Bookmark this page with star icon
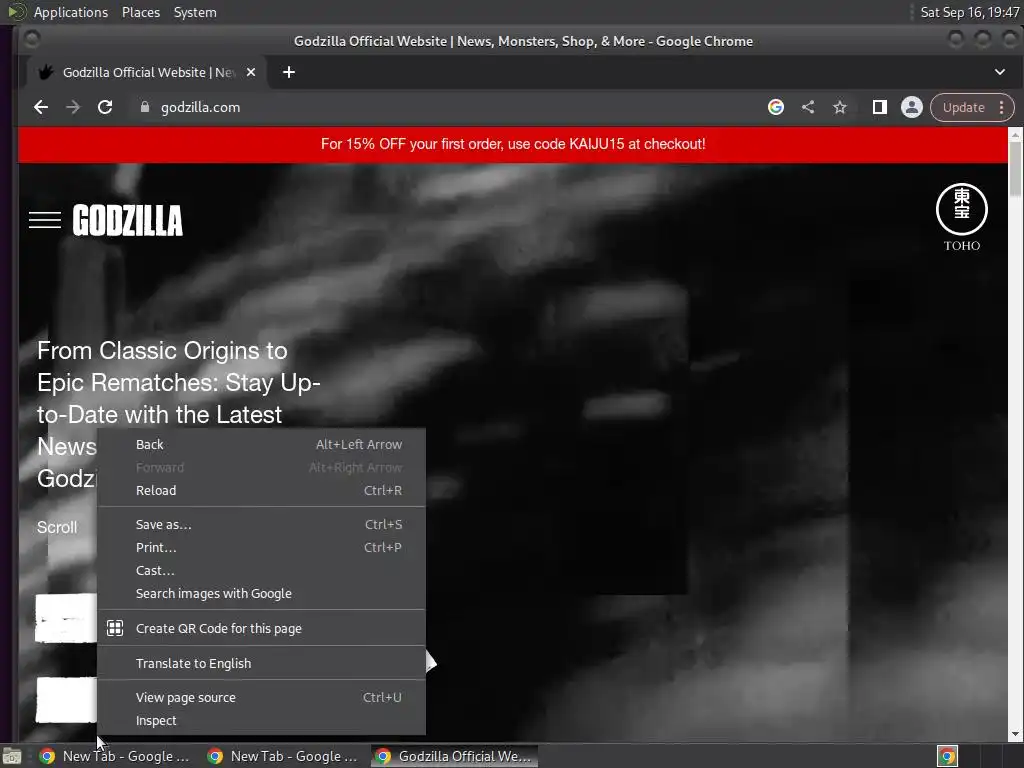Image resolution: width=1024 pixels, height=768 pixels. coord(840,107)
